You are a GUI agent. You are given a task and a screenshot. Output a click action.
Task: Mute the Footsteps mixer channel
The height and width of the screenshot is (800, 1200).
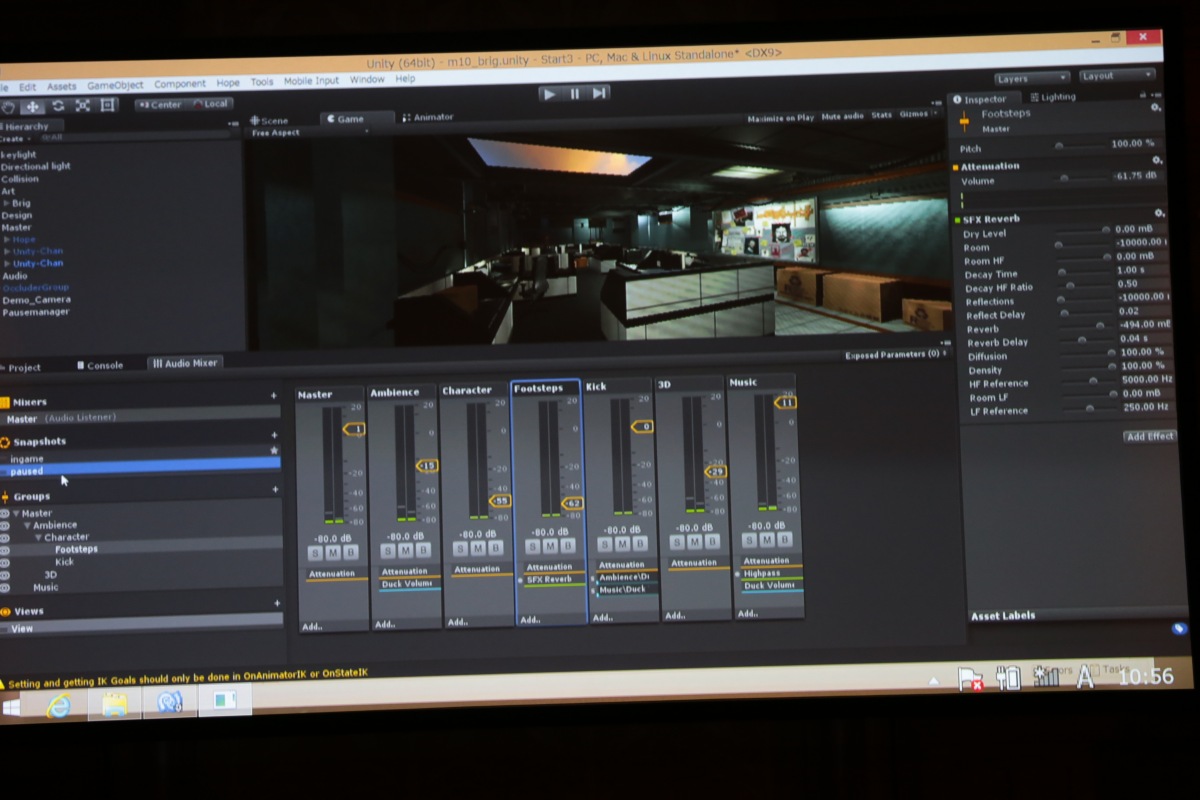click(550, 547)
